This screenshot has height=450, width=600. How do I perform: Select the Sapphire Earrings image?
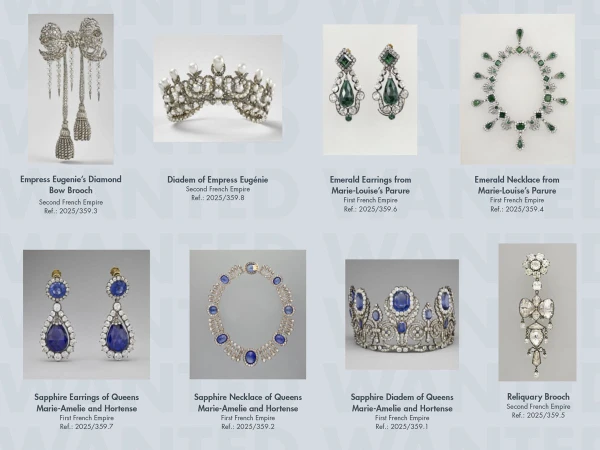tap(86, 315)
